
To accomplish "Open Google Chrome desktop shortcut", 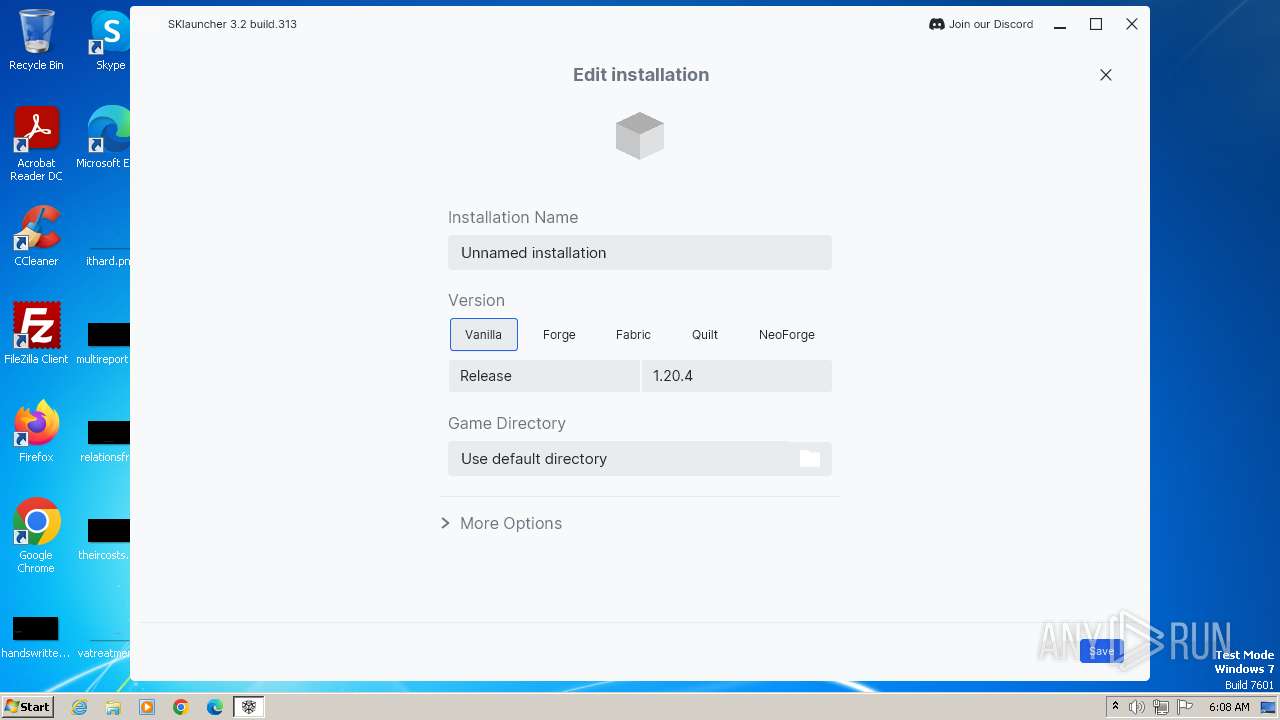I will (36, 535).
